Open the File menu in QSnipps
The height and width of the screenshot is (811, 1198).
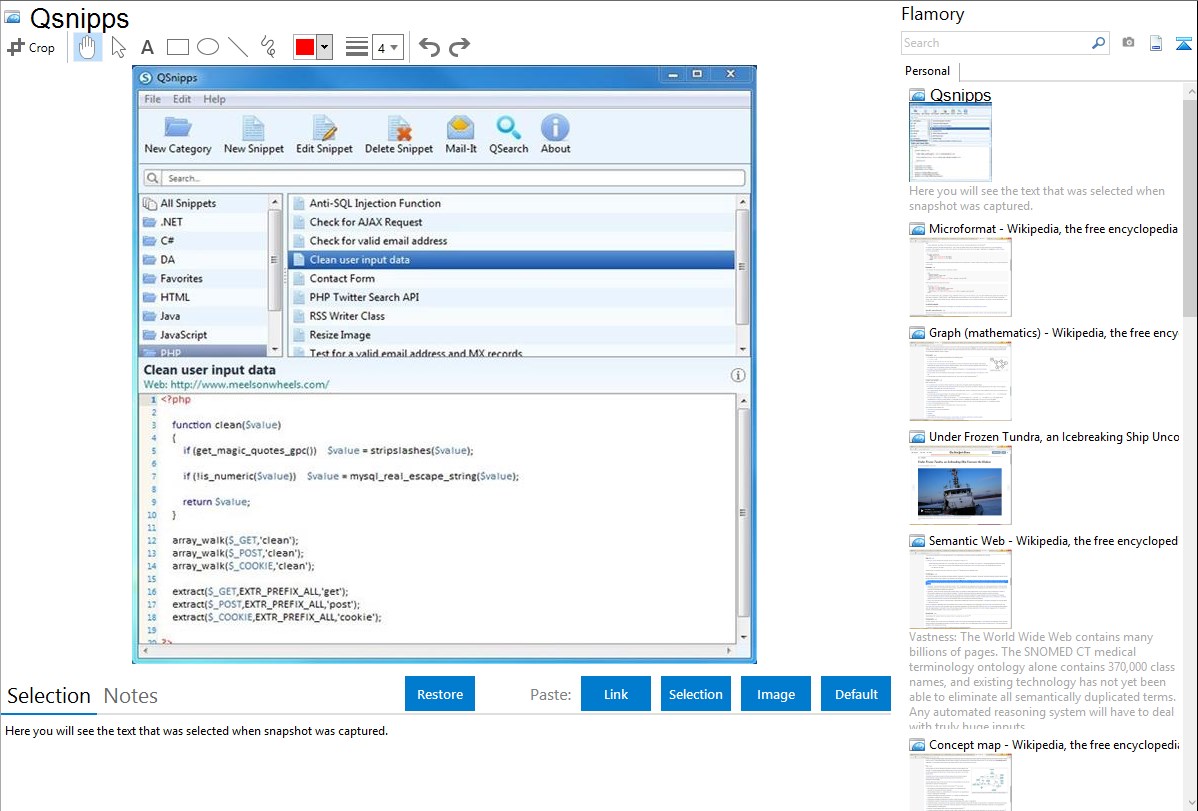tap(153, 99)
